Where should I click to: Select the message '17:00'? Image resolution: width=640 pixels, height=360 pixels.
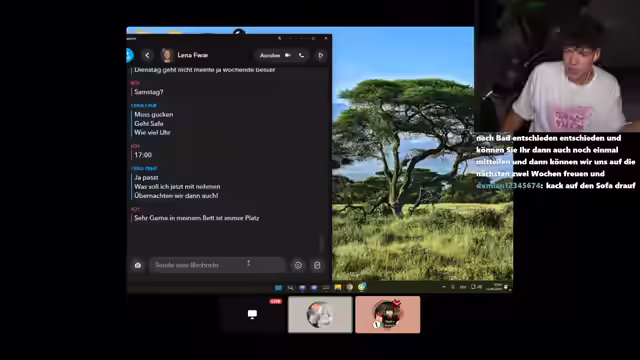(x=143, y=155)
